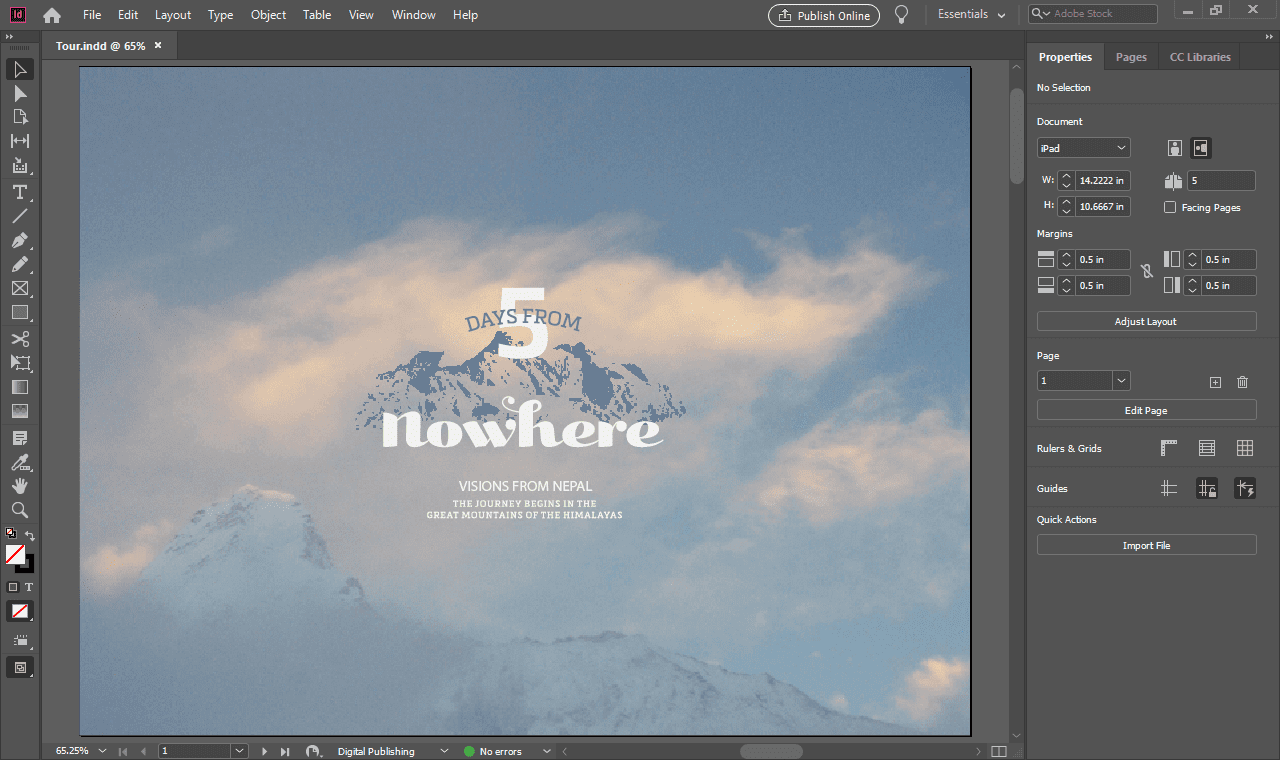Image resolution: width=1280 pixels, height=760 pixels.
Task: Select the Gradient Feather tool
Action: [20, 410]
